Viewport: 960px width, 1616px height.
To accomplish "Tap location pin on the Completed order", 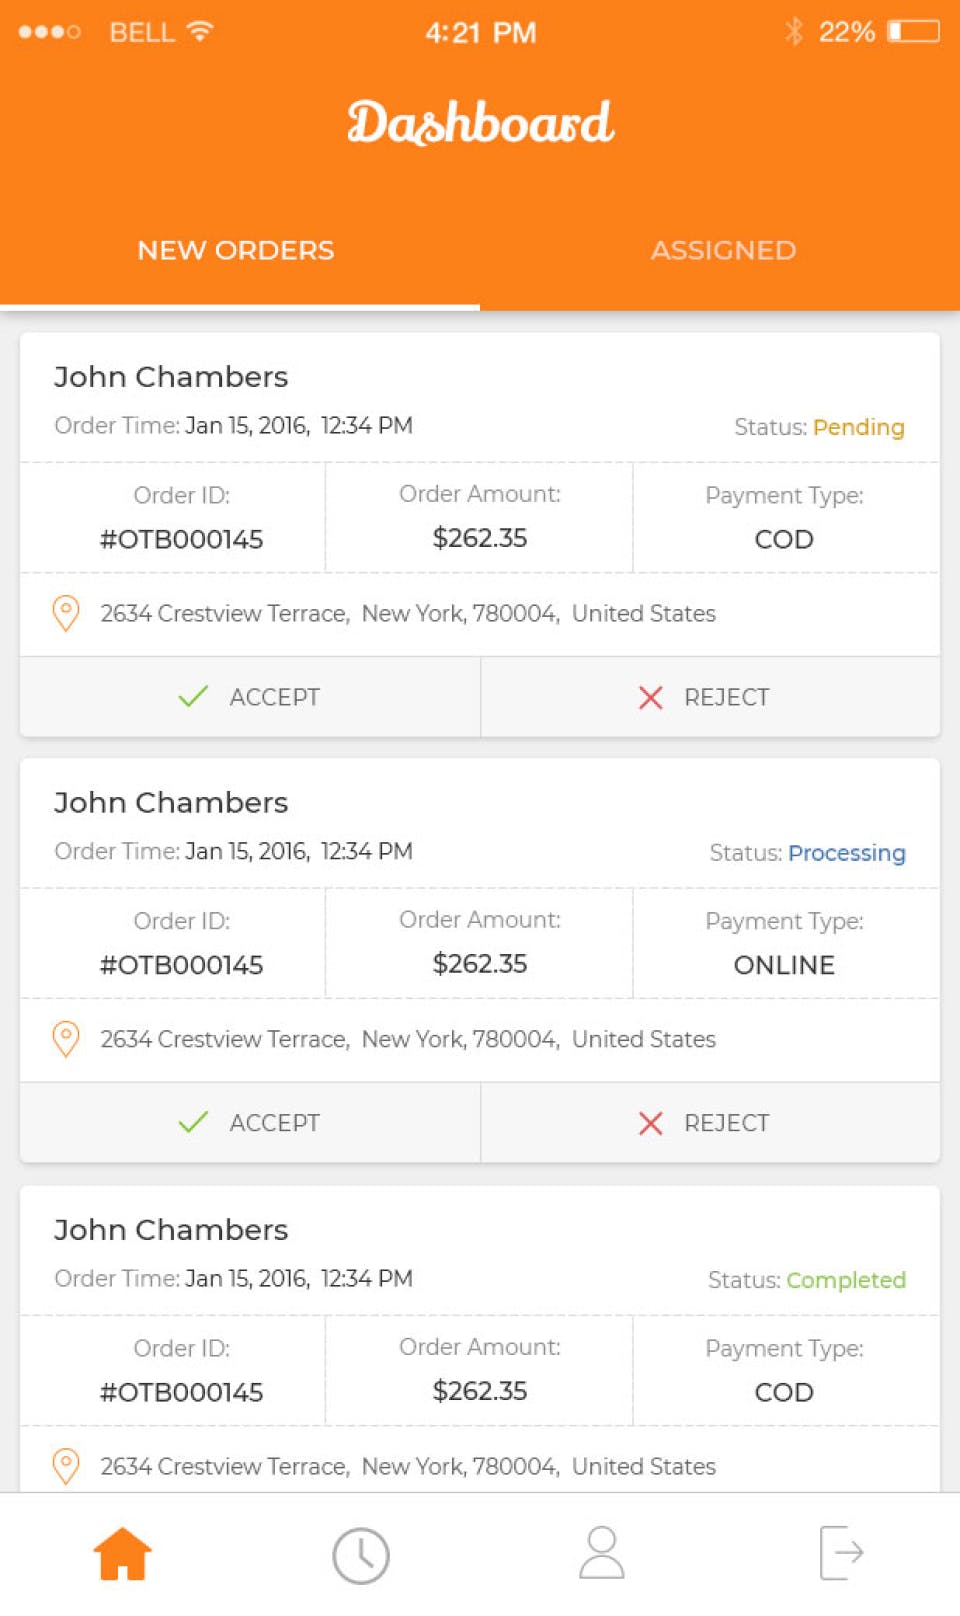I will tap(66, 1466).
